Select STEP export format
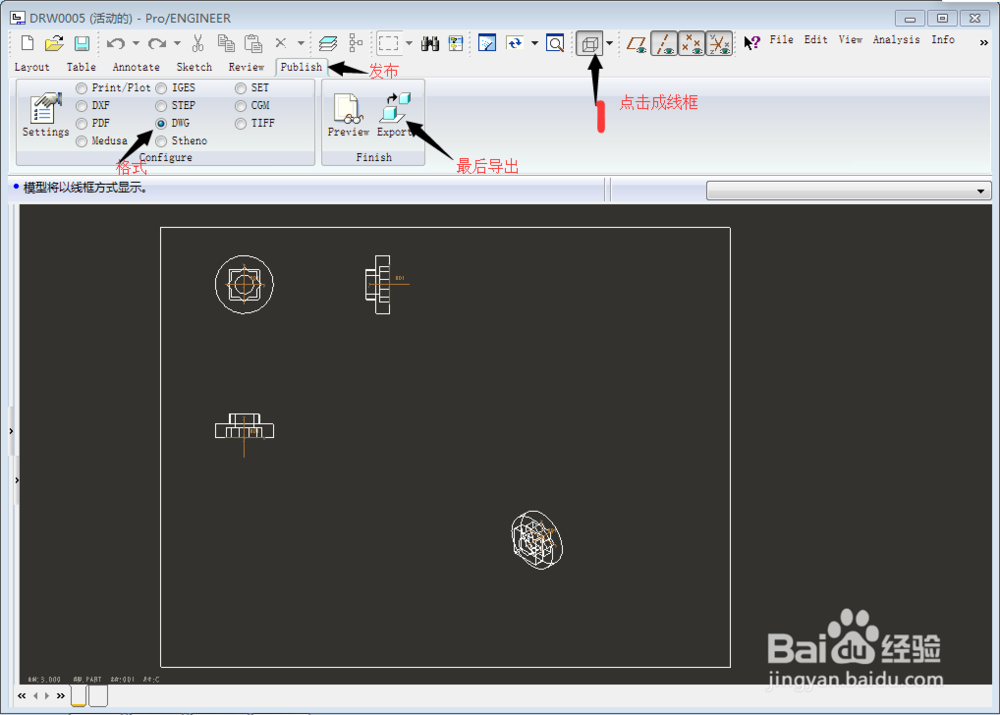This screenshot has height=715, width=1000. tap(161, 106)
